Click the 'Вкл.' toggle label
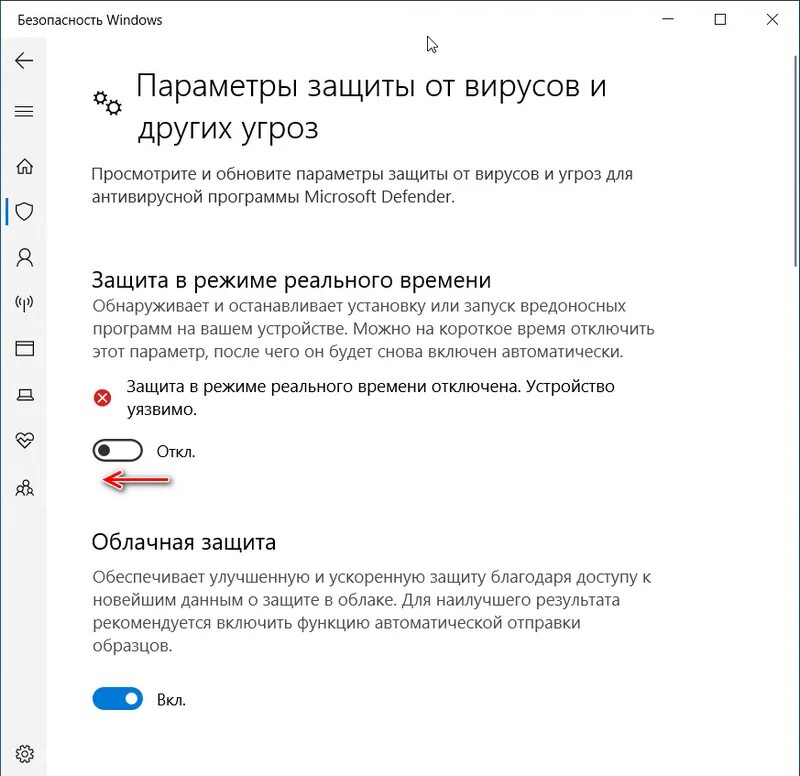The height and width of the screenshot is (776, 800). pyautogui.click(x=171, y=699)
